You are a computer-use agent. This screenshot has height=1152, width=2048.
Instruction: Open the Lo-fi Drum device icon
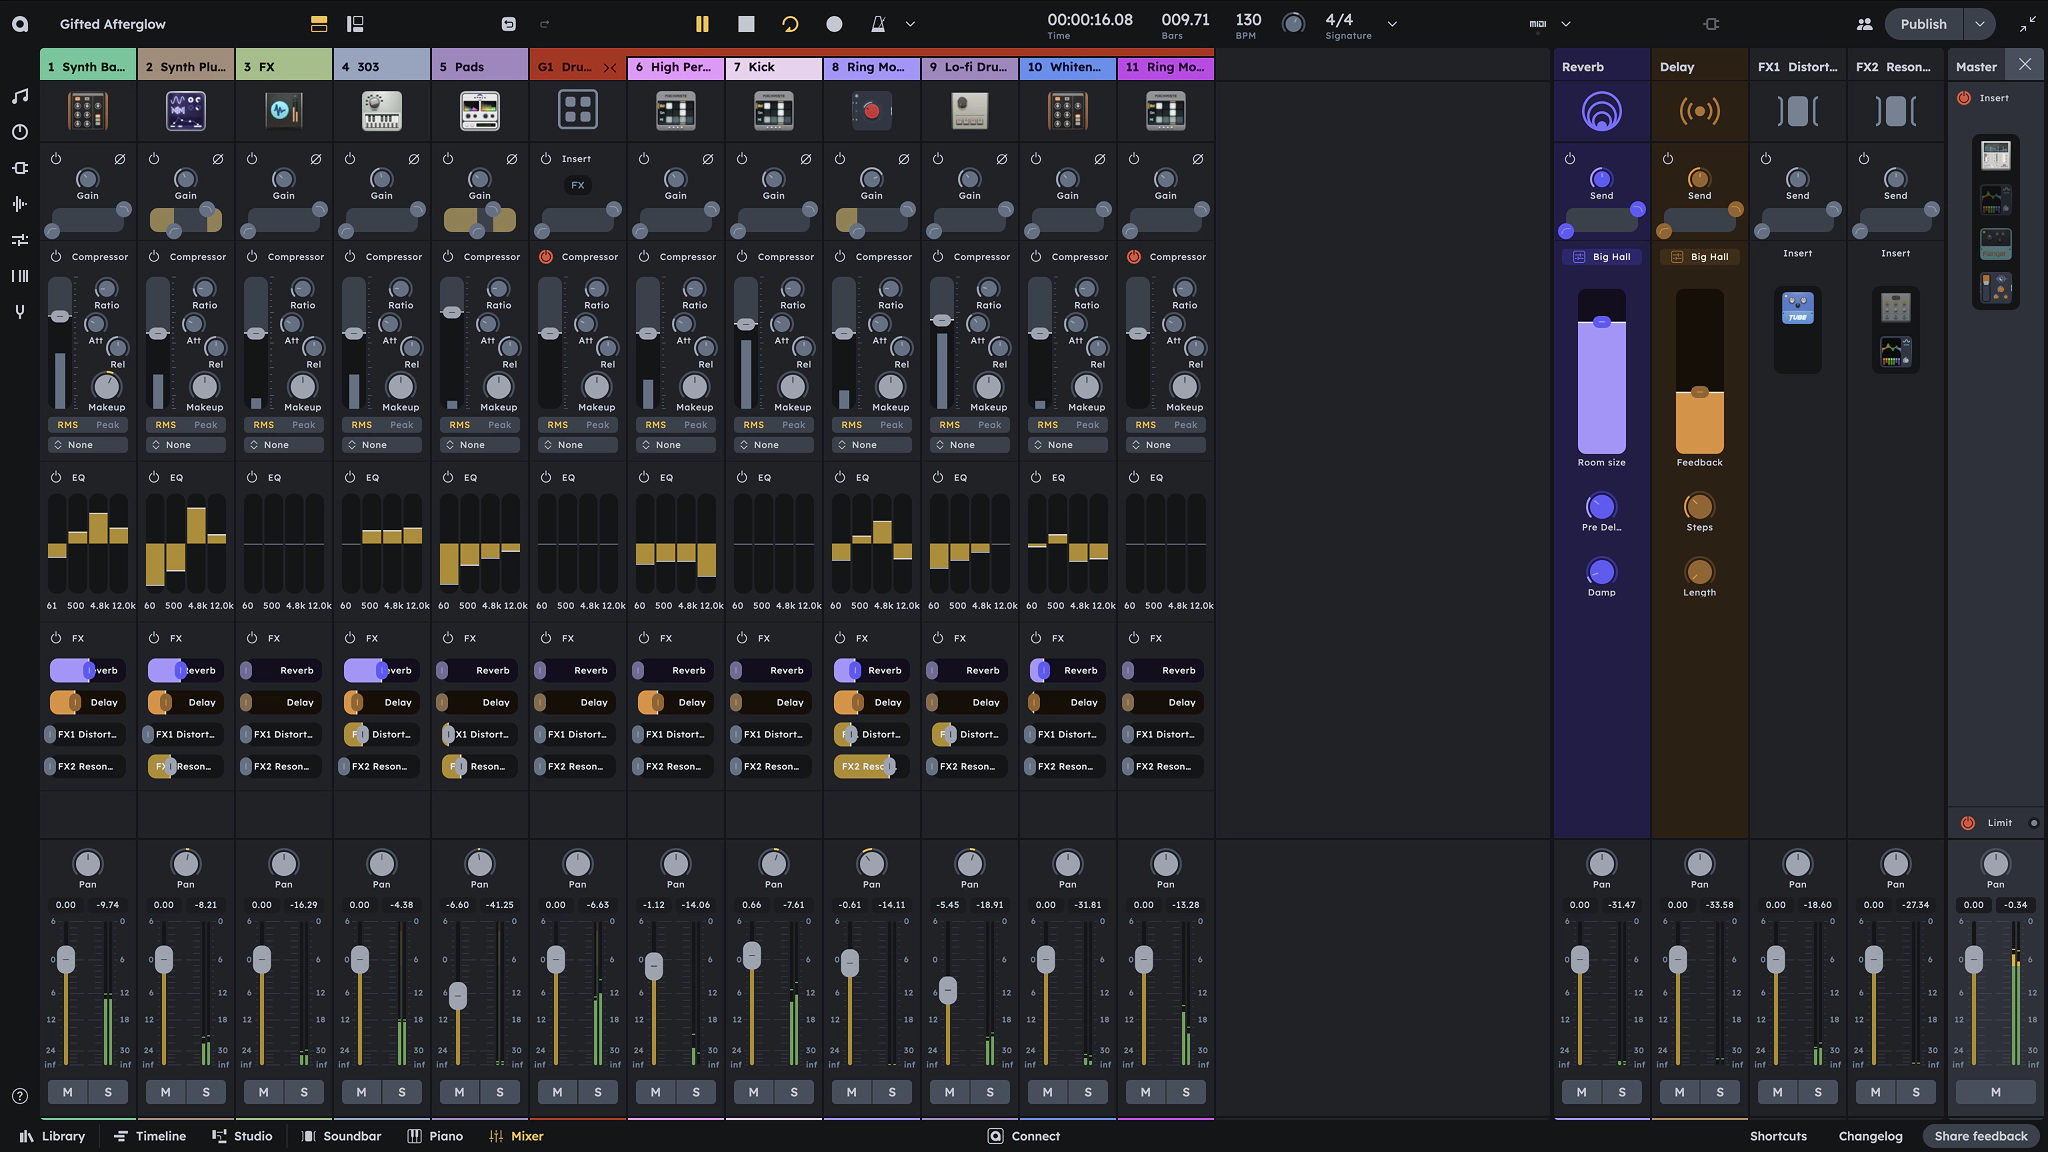coord(970,111)
